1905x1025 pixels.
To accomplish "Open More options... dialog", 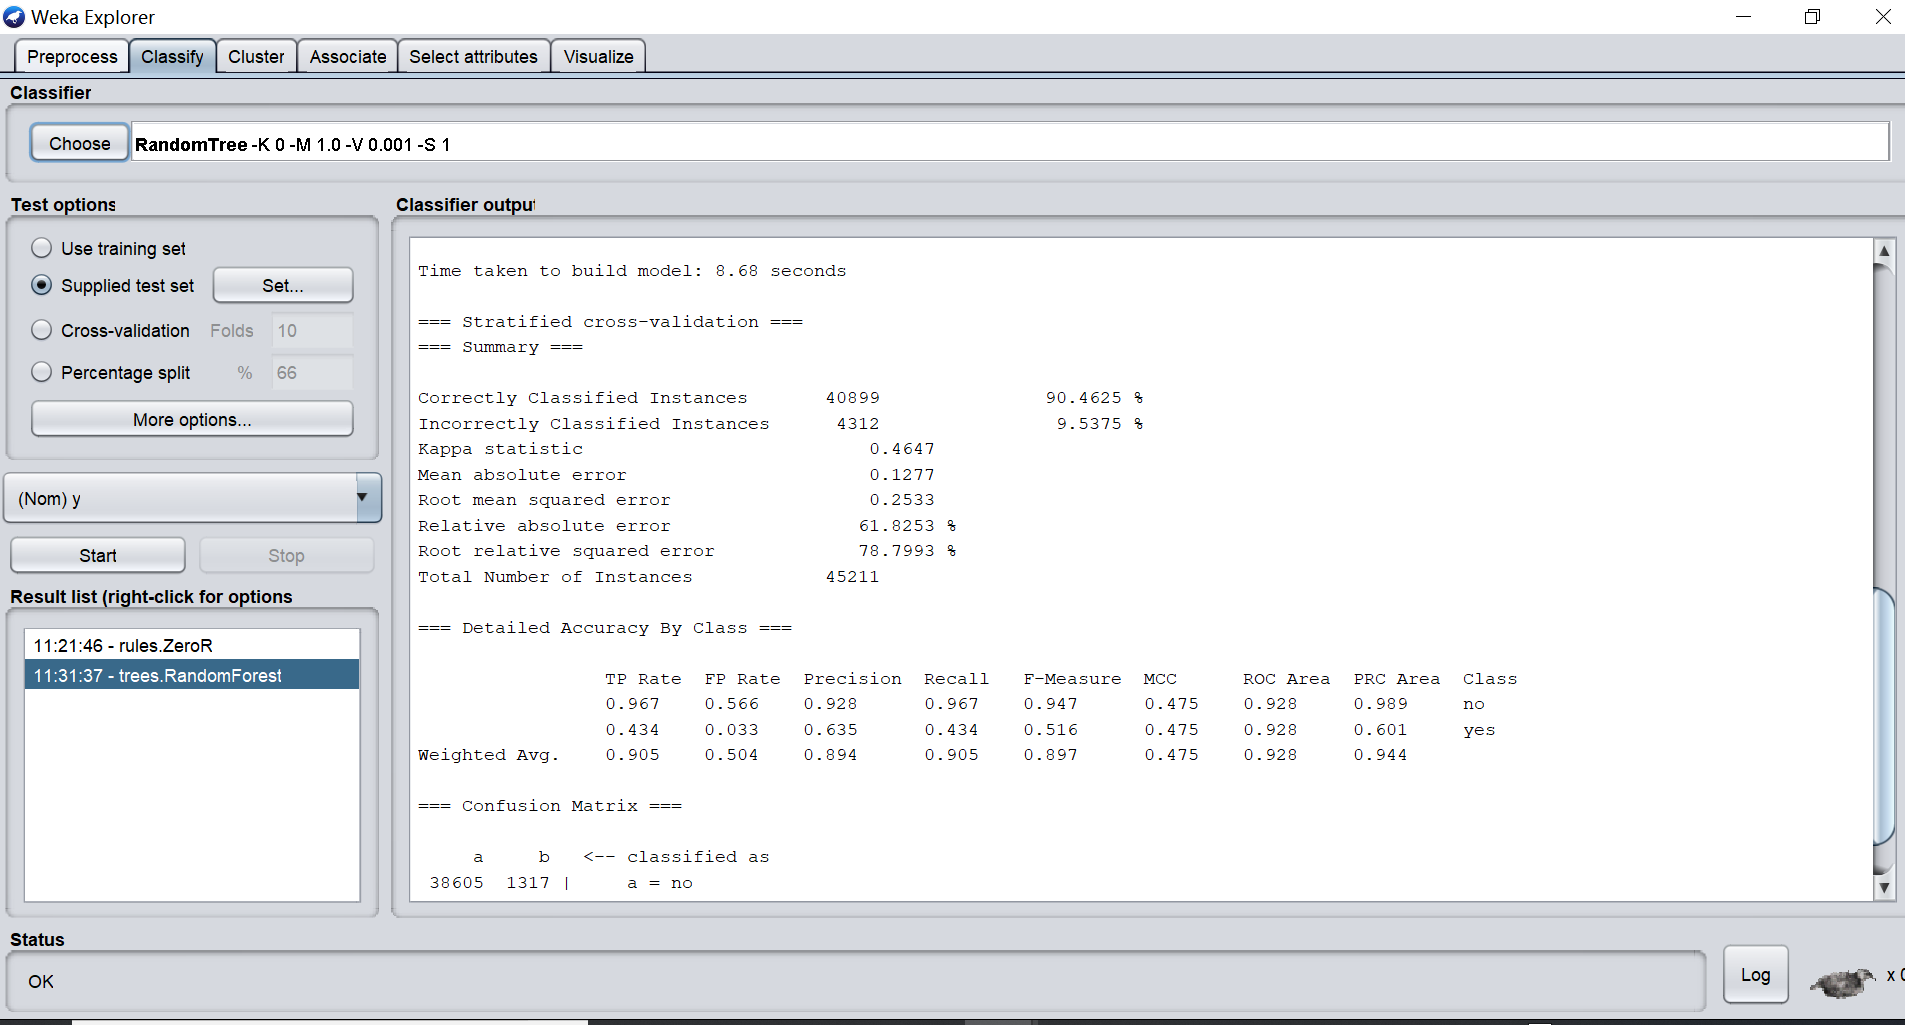I will click(x=192, y=419).
